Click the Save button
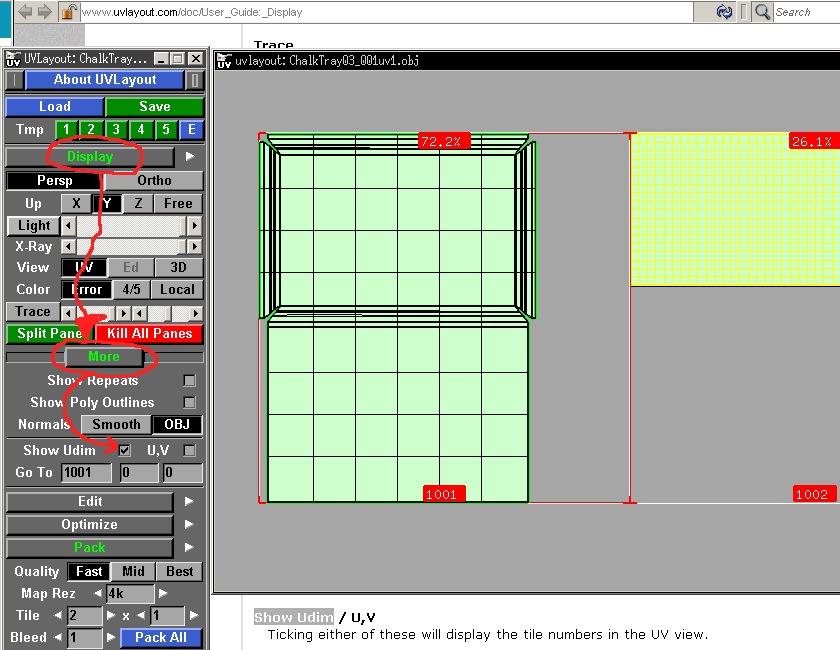 [x=155, y=107]
